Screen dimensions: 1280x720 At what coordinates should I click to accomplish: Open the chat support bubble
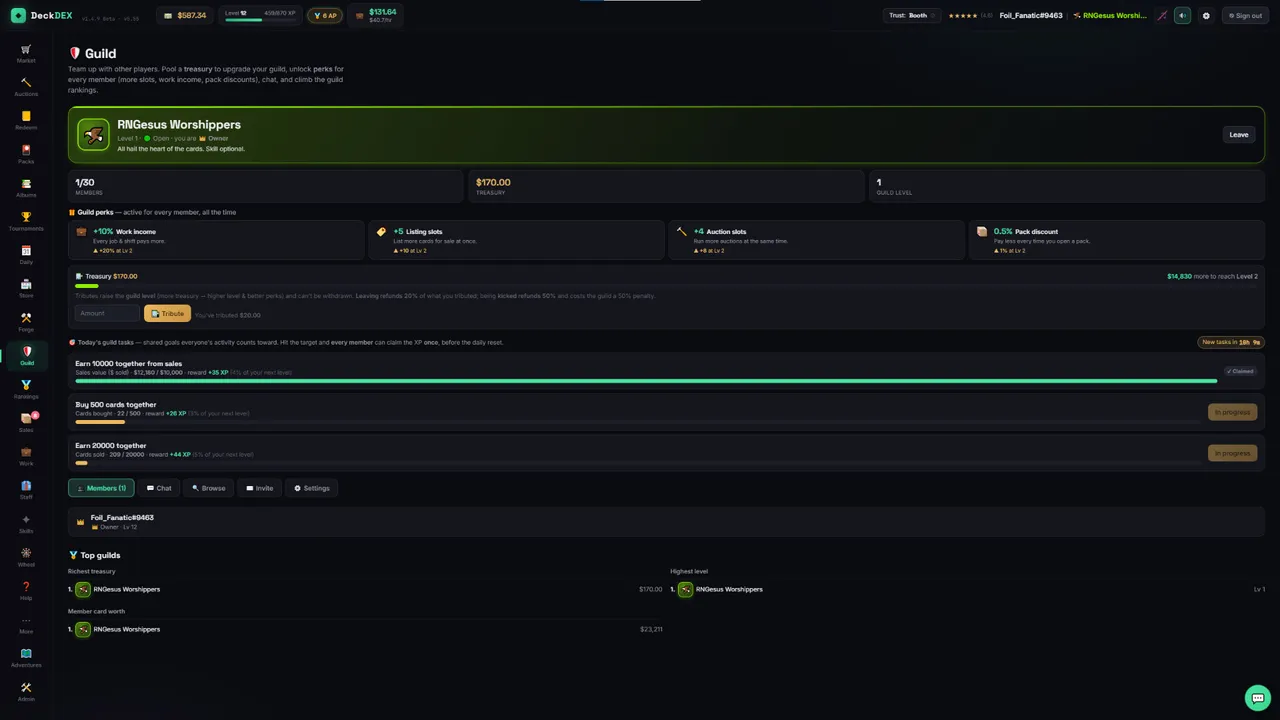point(1257,697)
